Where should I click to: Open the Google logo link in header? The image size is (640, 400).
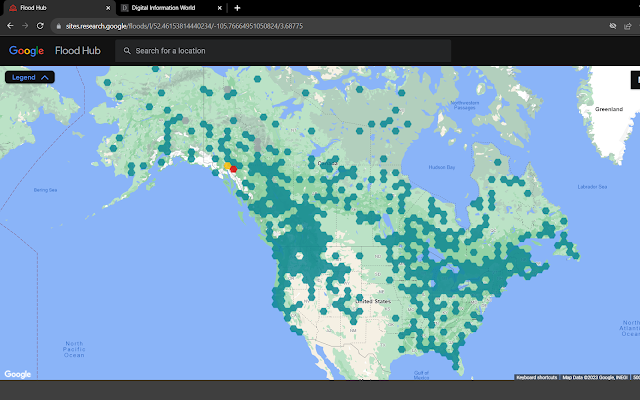[27, 51]
